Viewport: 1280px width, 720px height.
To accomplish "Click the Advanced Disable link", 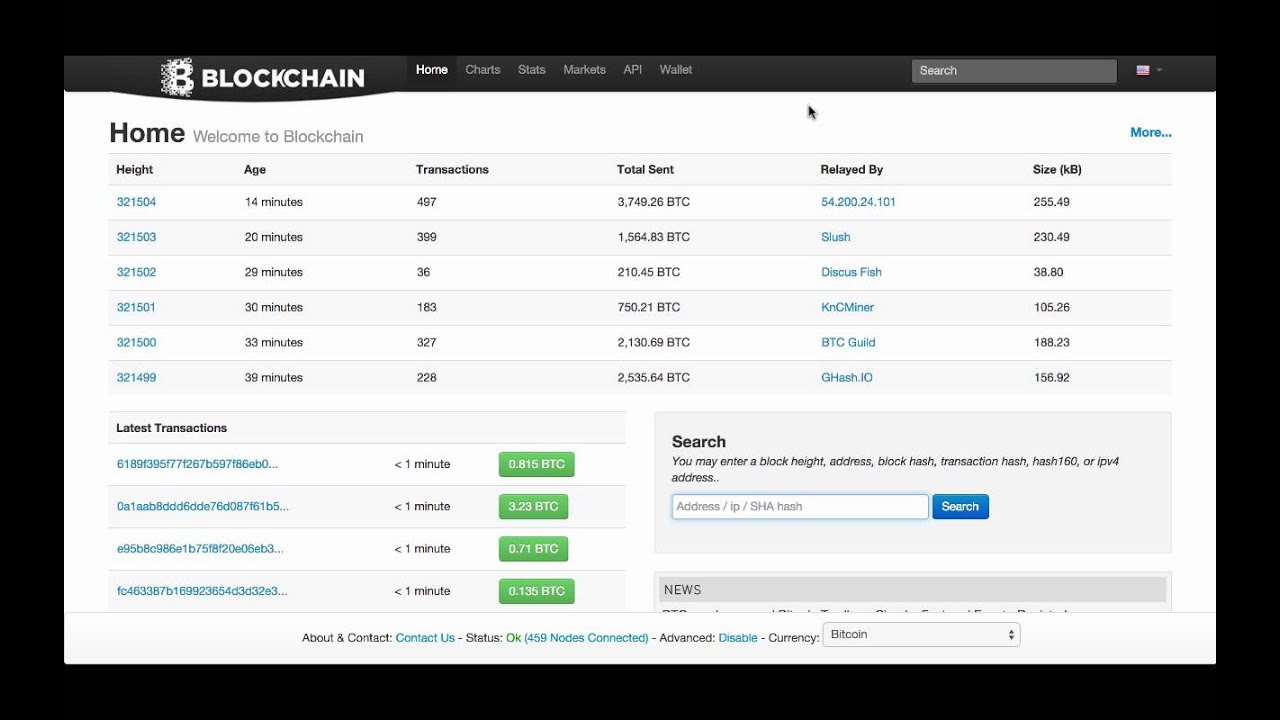I will click(738, 638).
